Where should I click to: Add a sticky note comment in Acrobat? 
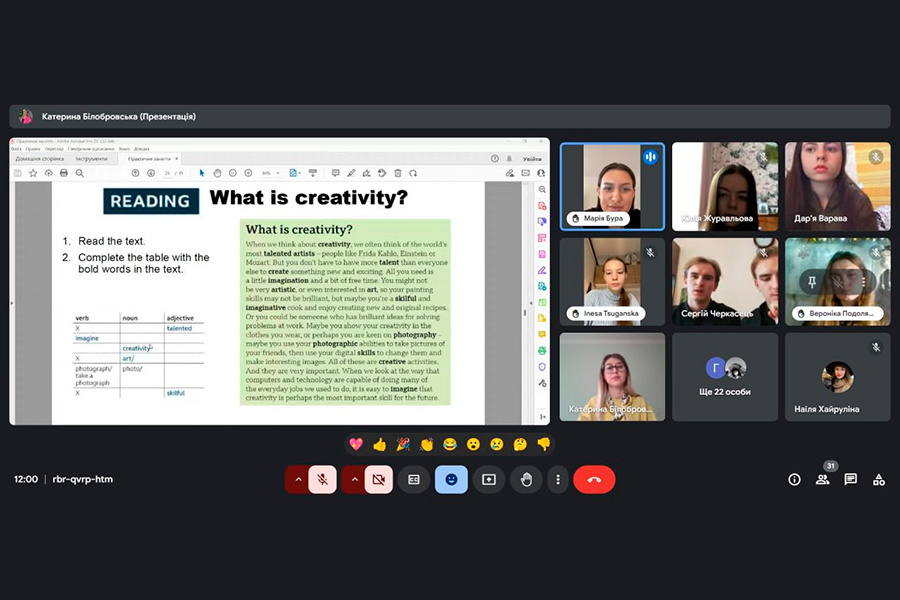click(335, 173)
